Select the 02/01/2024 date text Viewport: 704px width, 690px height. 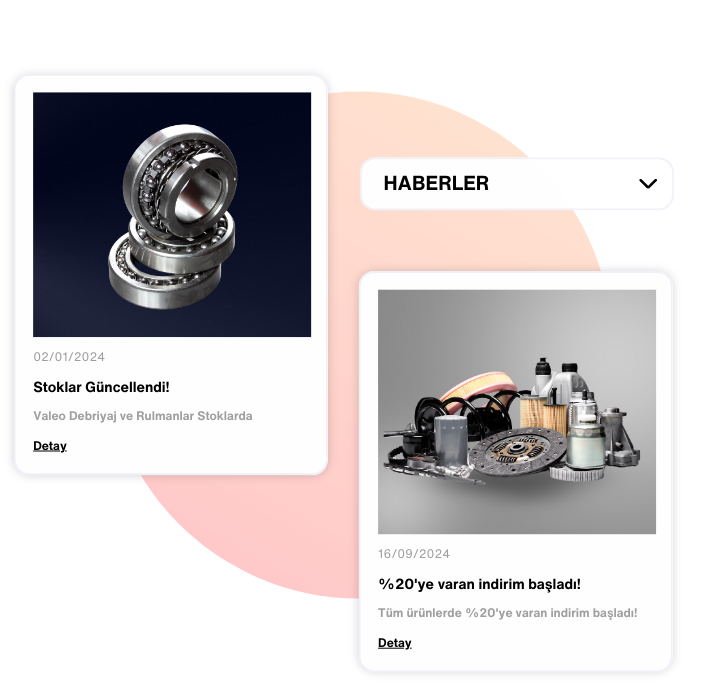click(69, 357)
